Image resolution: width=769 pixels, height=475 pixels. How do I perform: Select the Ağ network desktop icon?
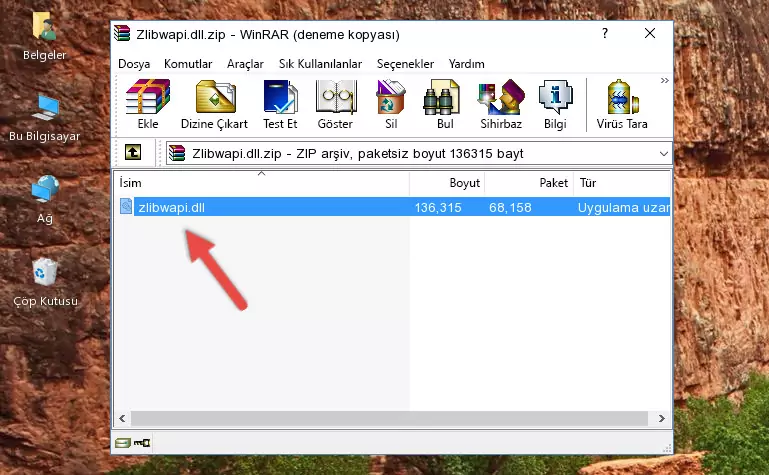click(x=45, y=199)
